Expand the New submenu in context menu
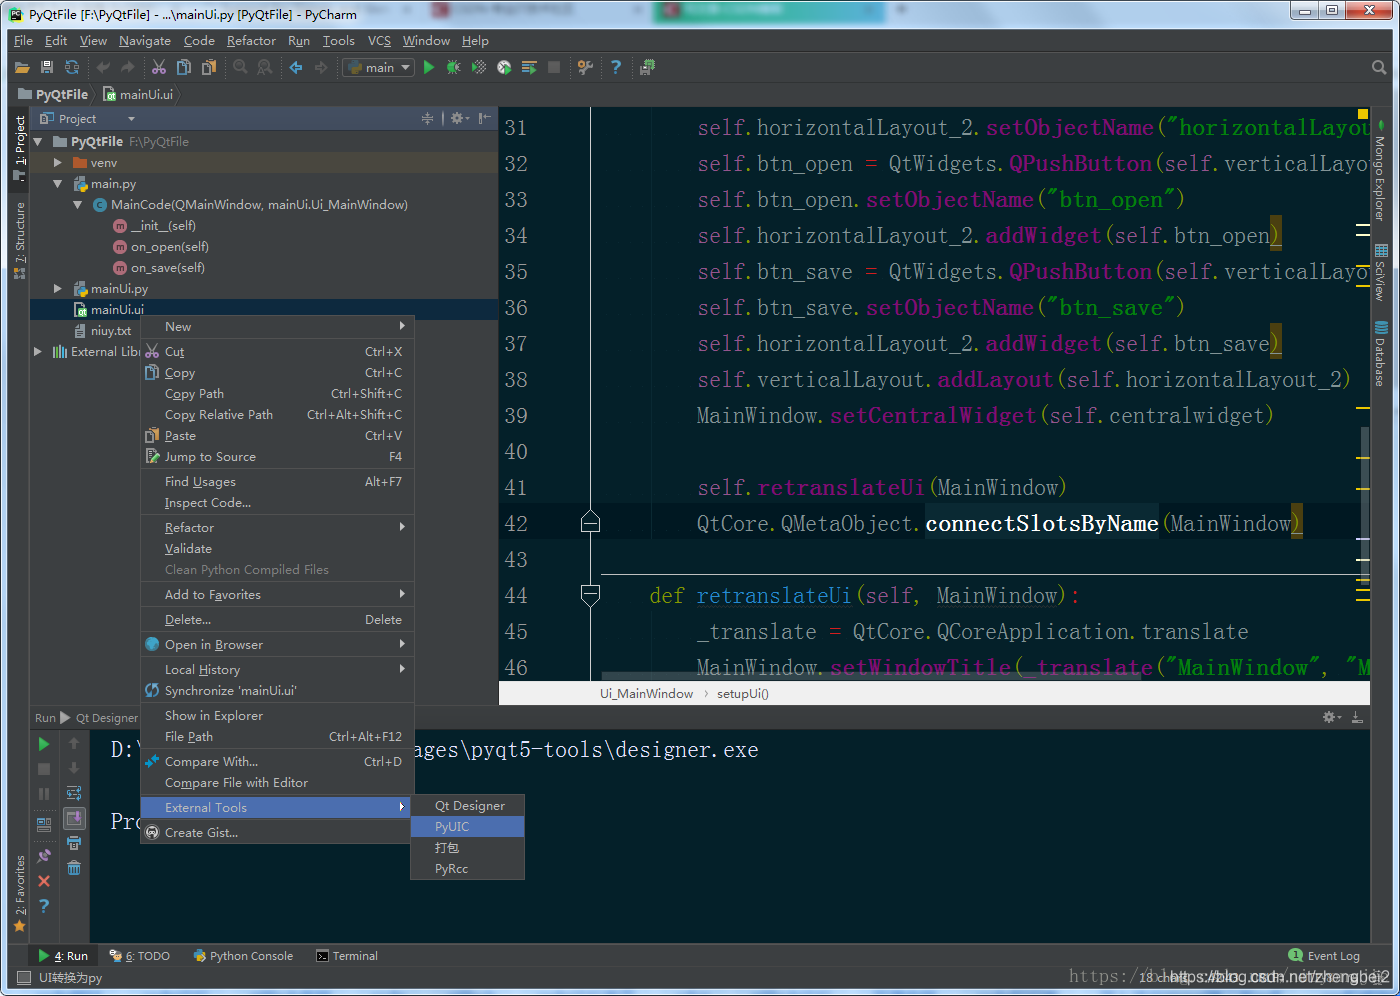The width and height of the screenshot is (1400, 996). 277,327
